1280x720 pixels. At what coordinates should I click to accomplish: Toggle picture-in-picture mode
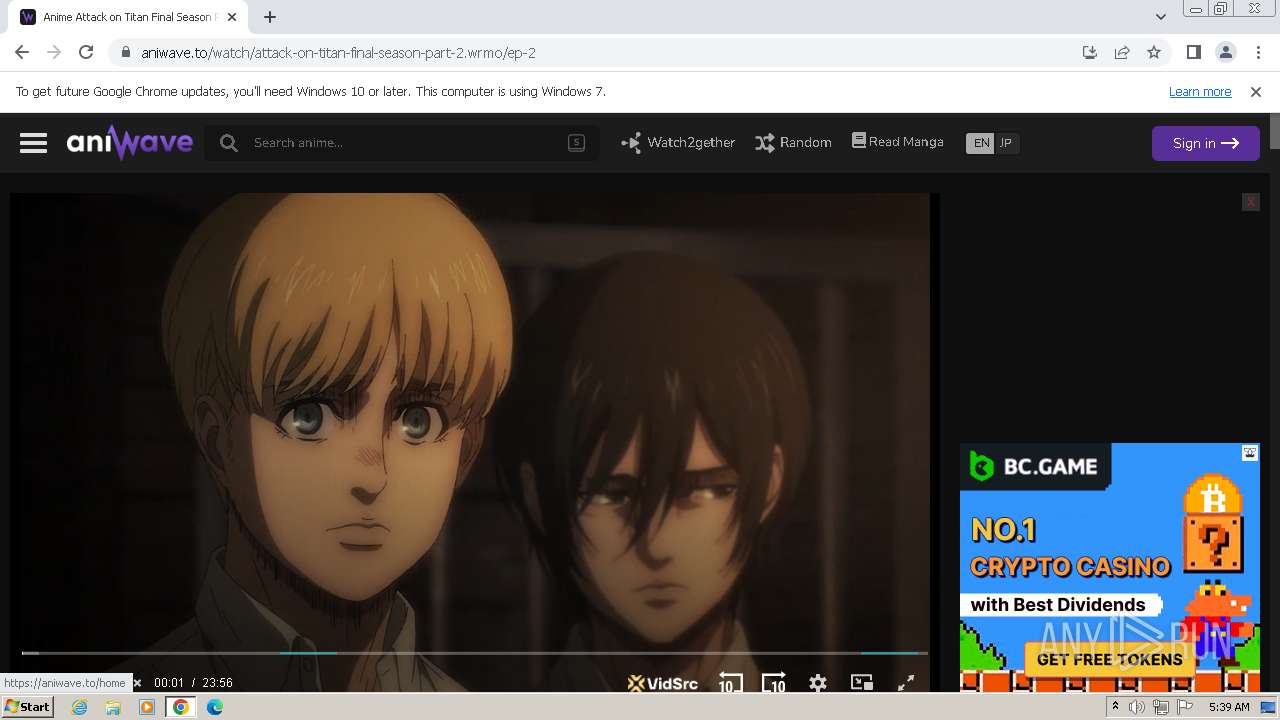(x=862, y=682)
